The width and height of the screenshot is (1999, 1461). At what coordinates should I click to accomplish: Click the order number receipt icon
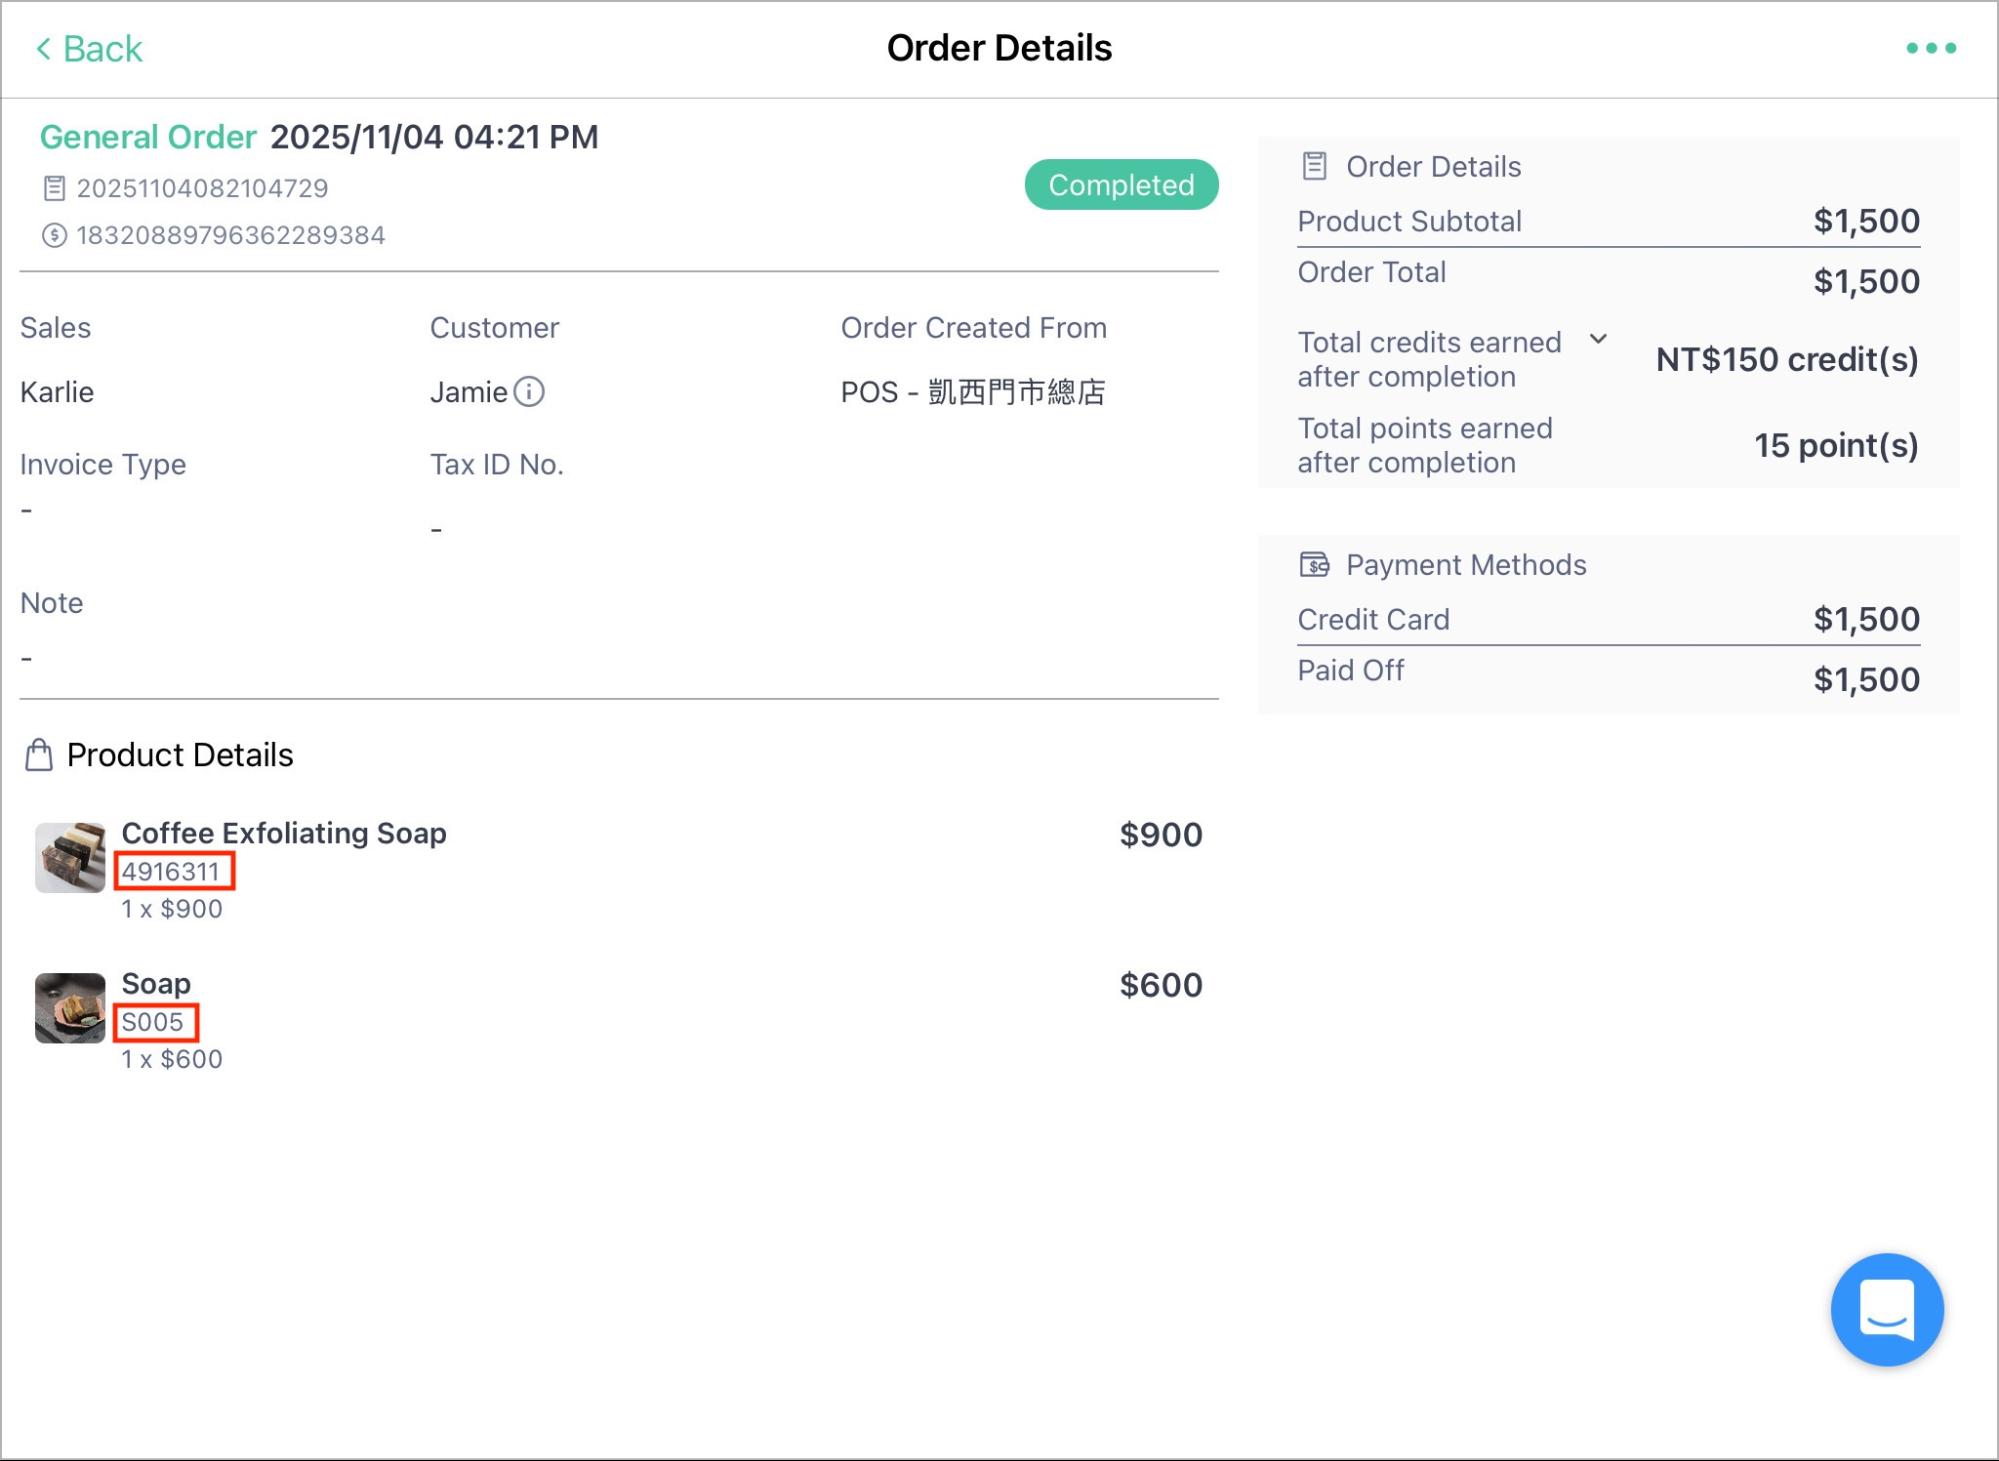(54, 188)
